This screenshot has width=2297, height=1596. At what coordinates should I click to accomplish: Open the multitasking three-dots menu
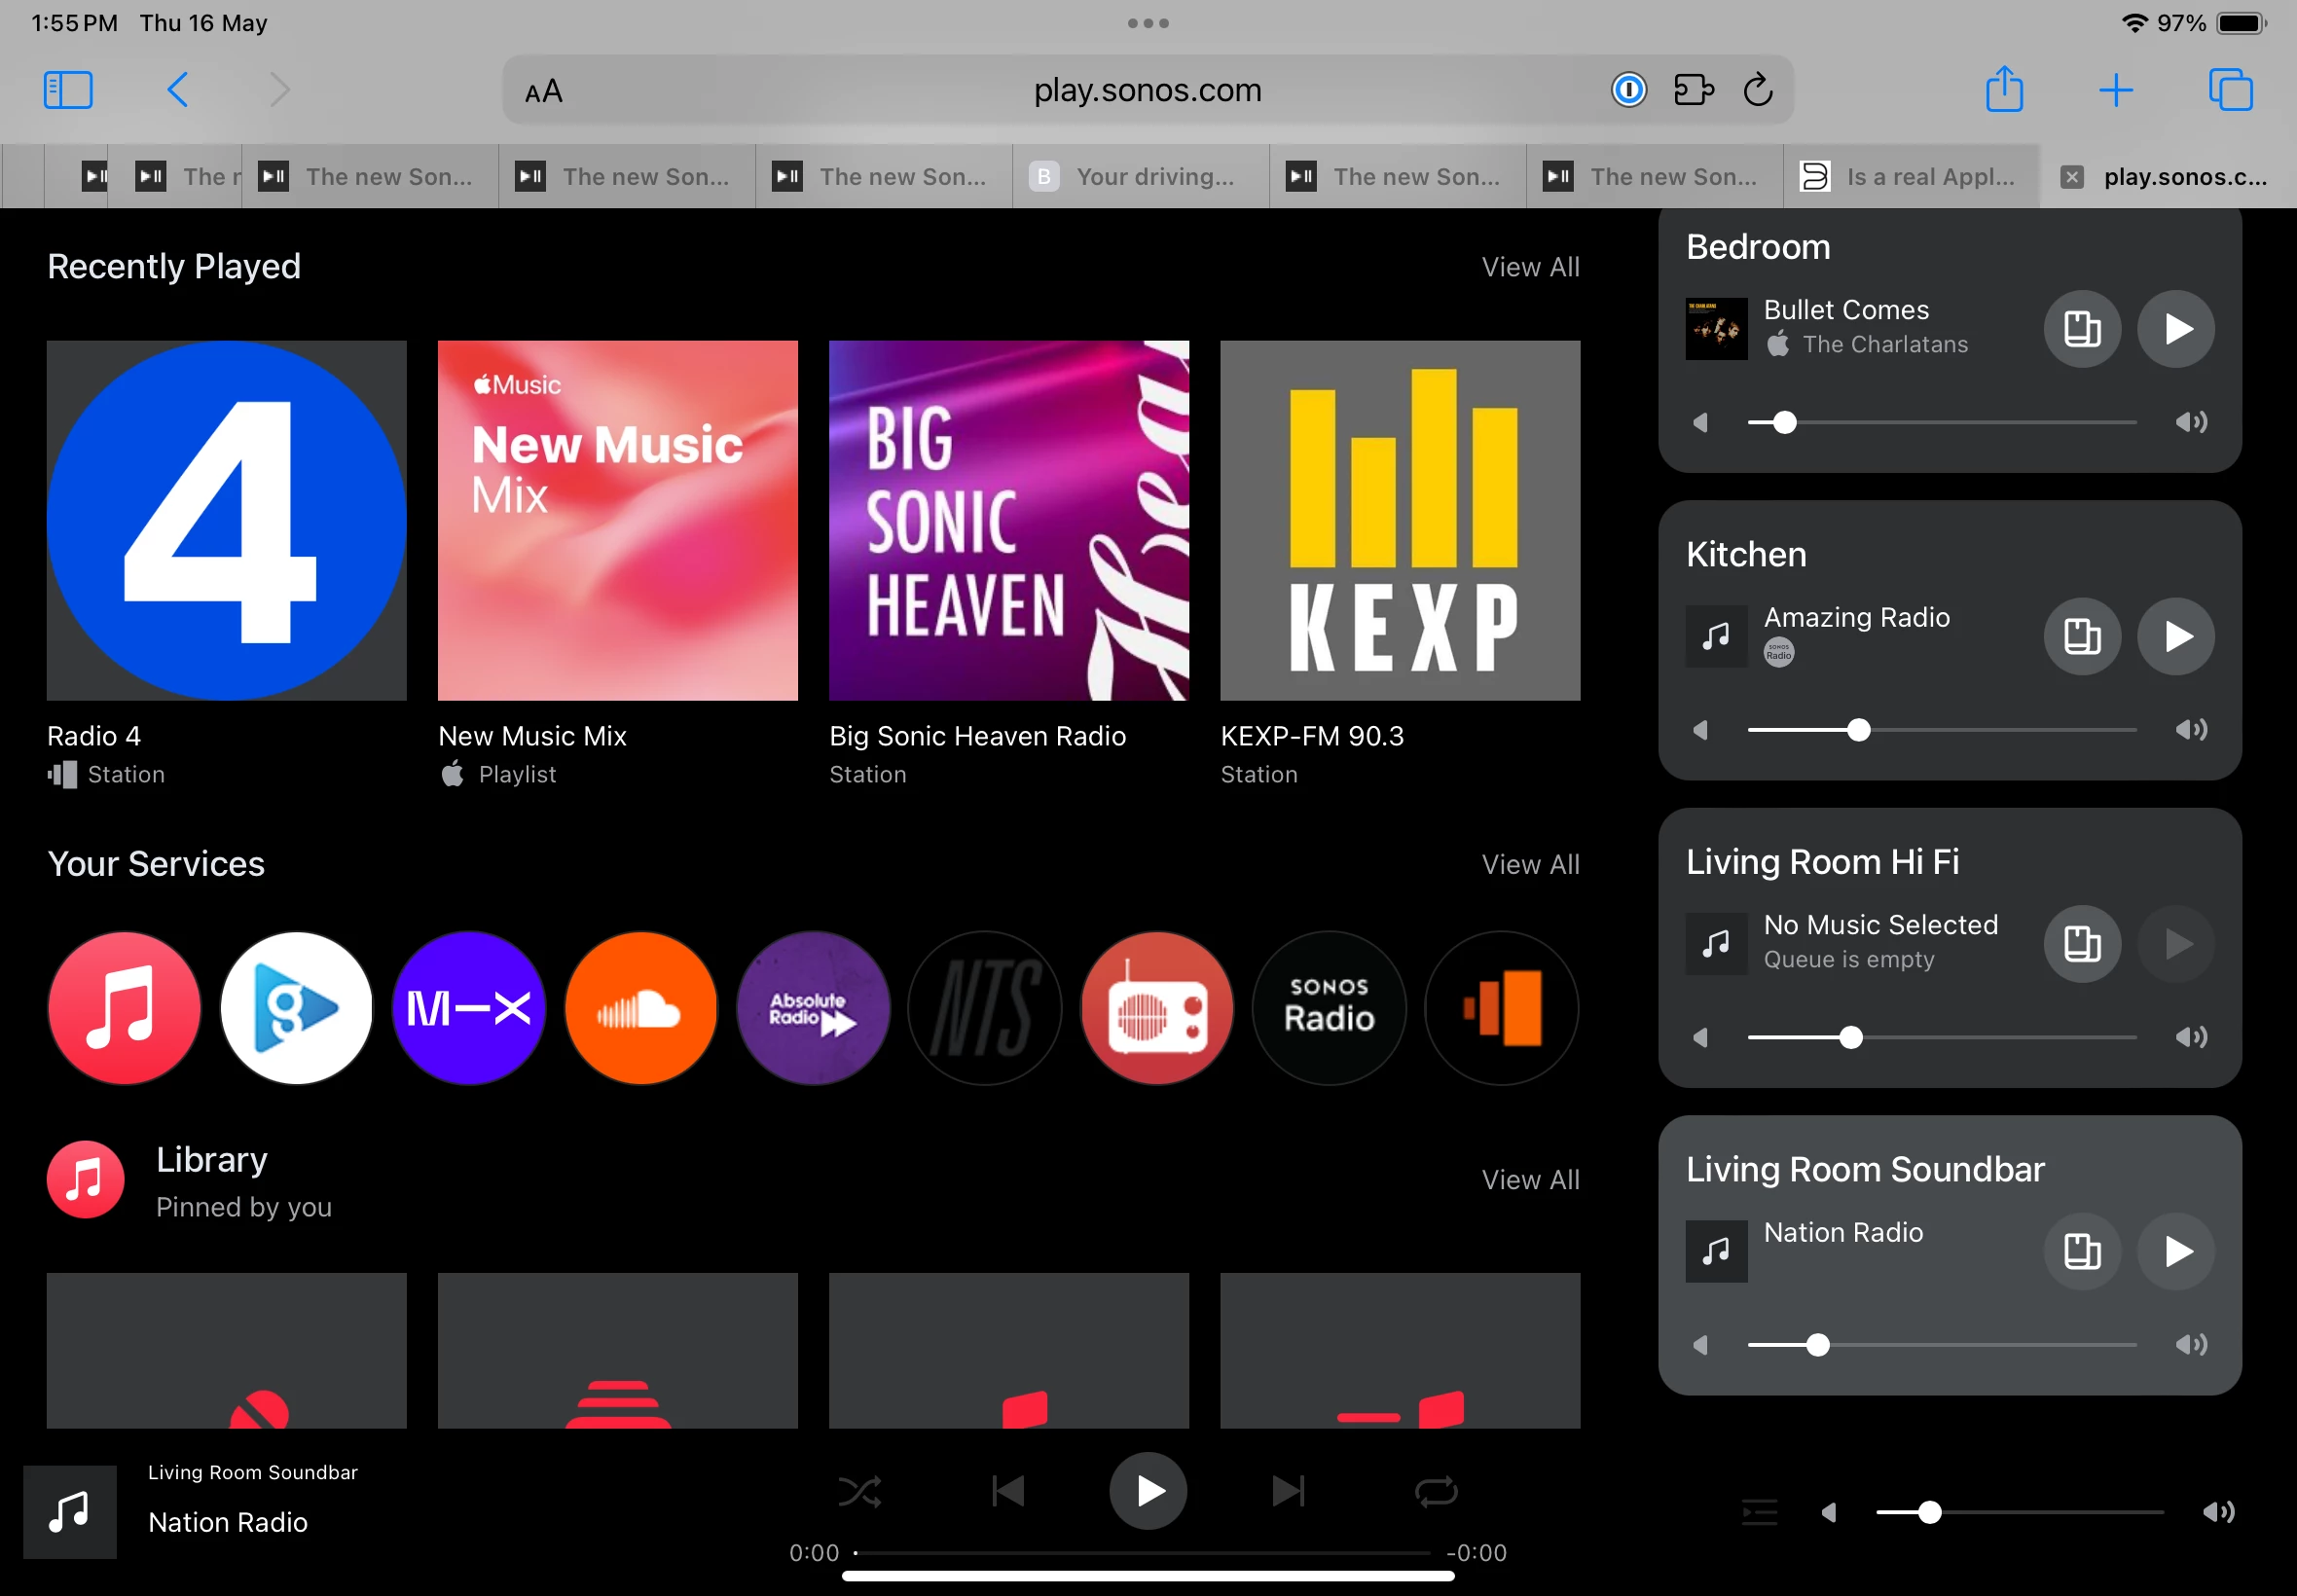pyautogui.click(x=1148, y=23)
